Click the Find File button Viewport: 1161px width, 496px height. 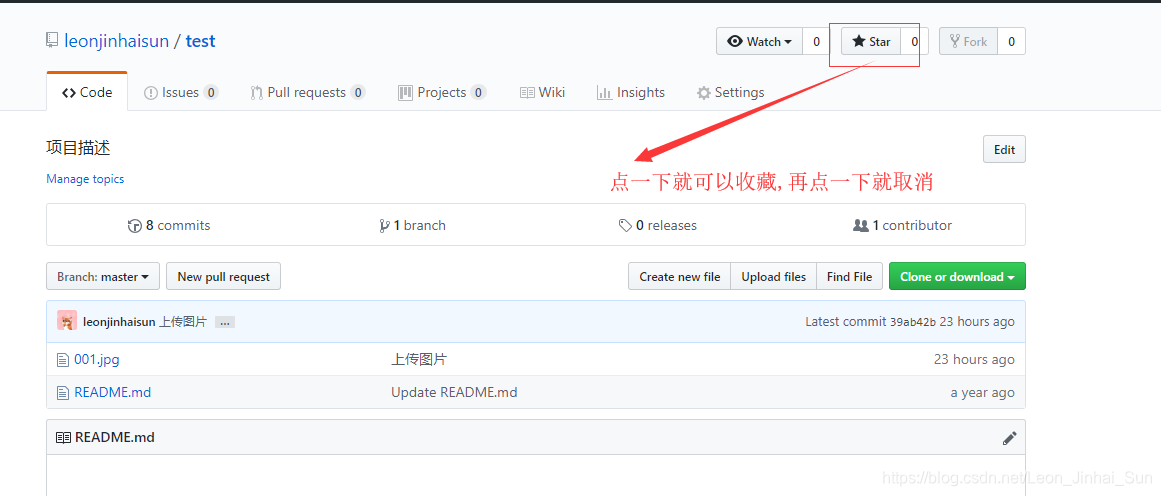(849, 276)
